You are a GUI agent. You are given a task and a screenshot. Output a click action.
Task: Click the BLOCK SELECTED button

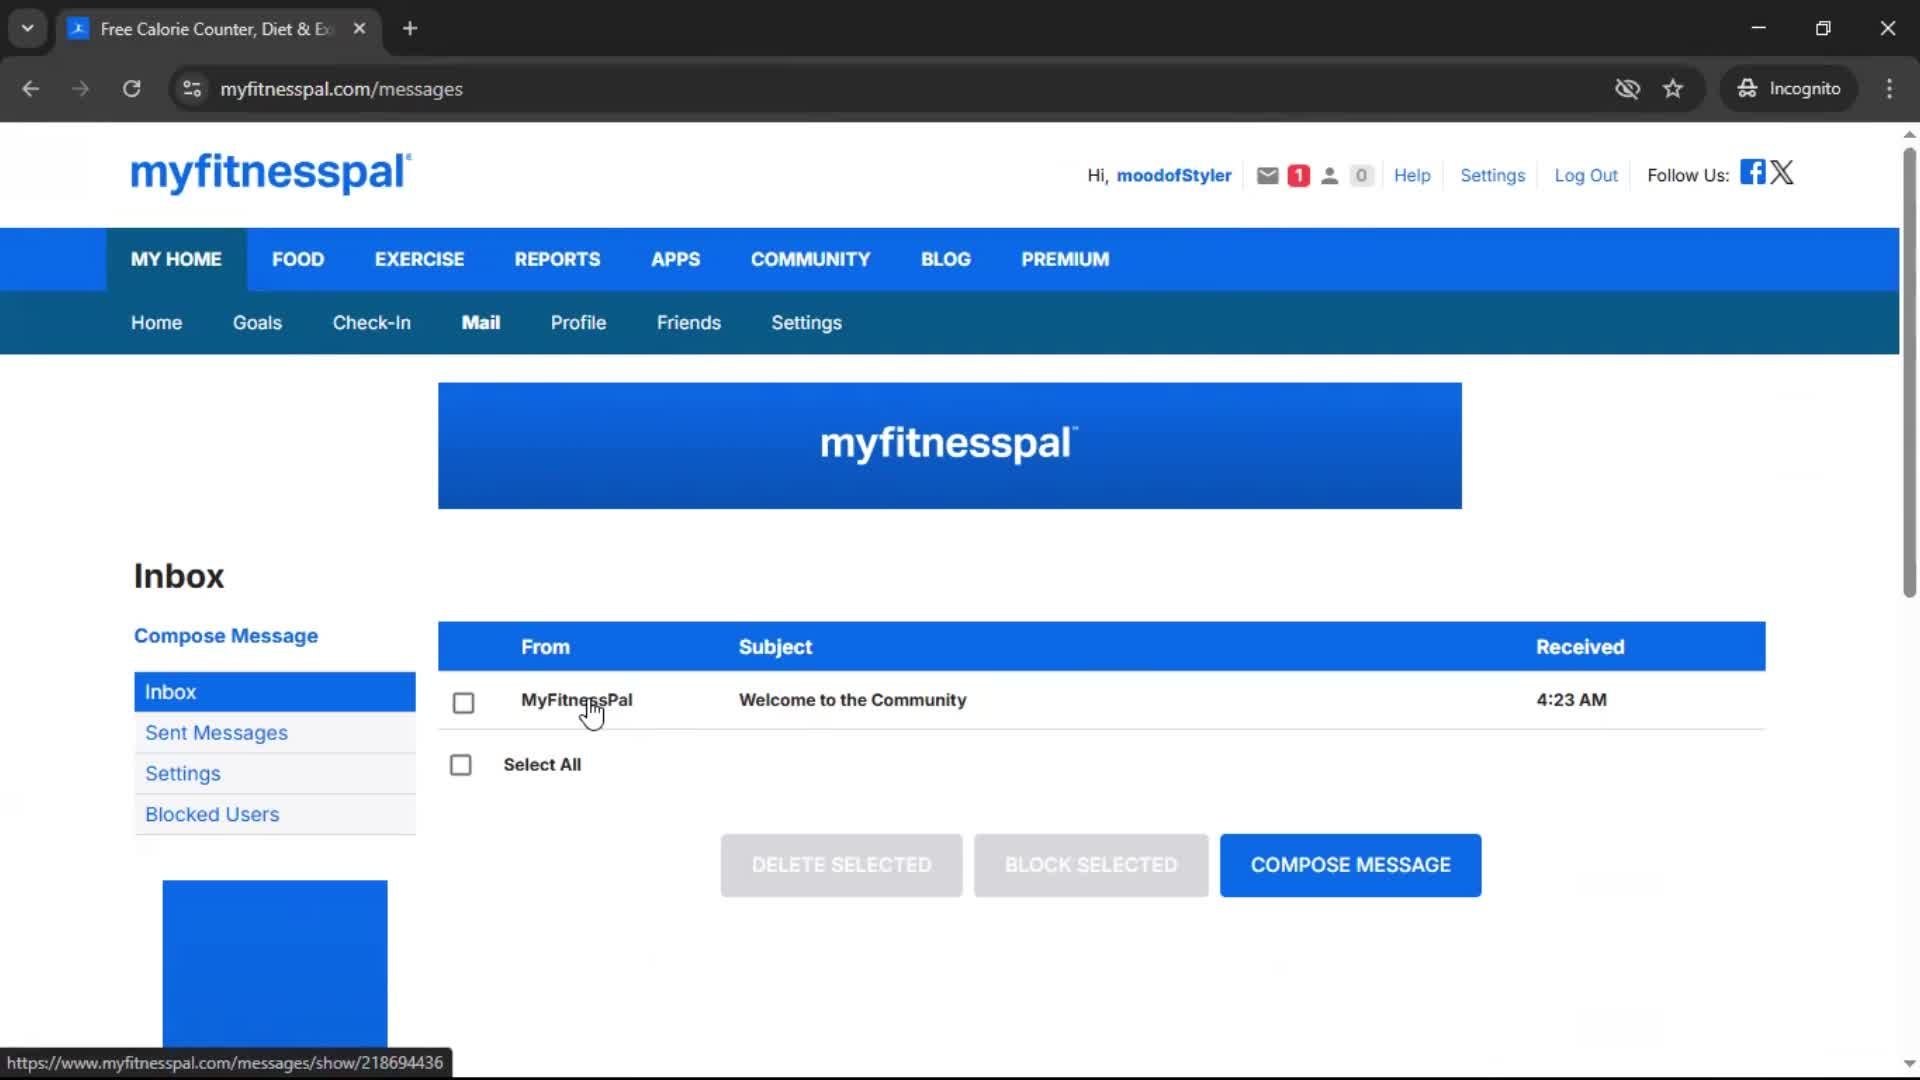point(1091,865)
